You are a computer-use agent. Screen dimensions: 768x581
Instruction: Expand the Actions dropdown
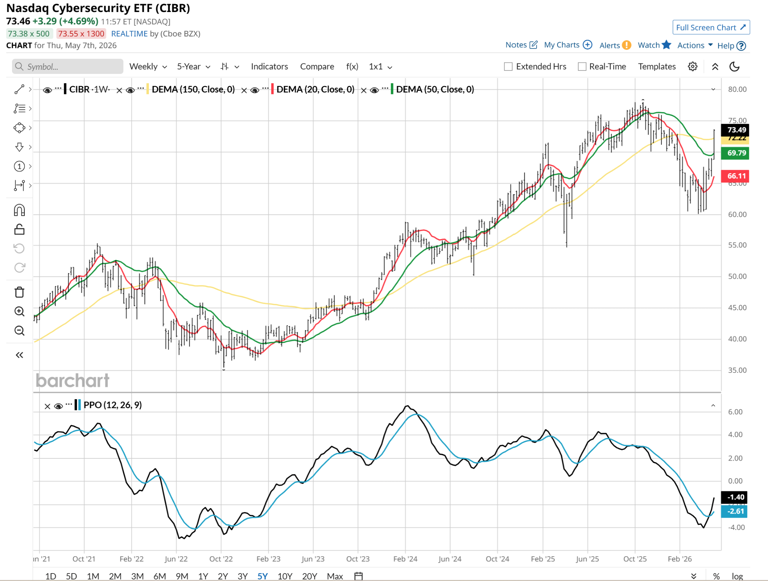coord(695,45)
